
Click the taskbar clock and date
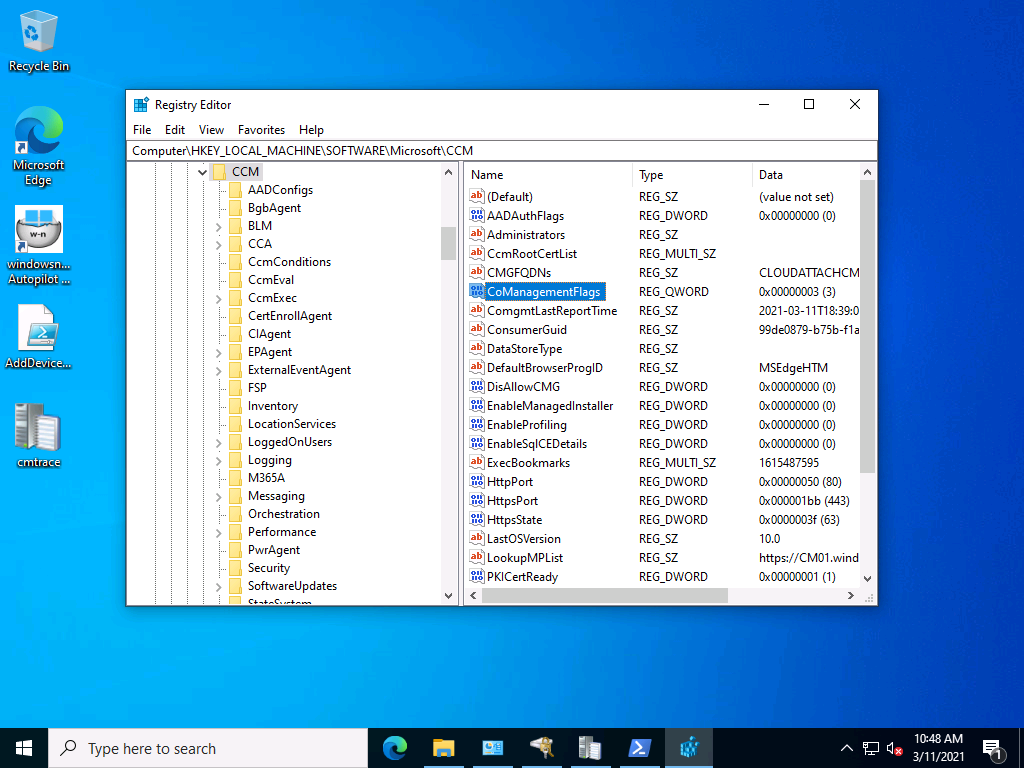tap(938, 748)
